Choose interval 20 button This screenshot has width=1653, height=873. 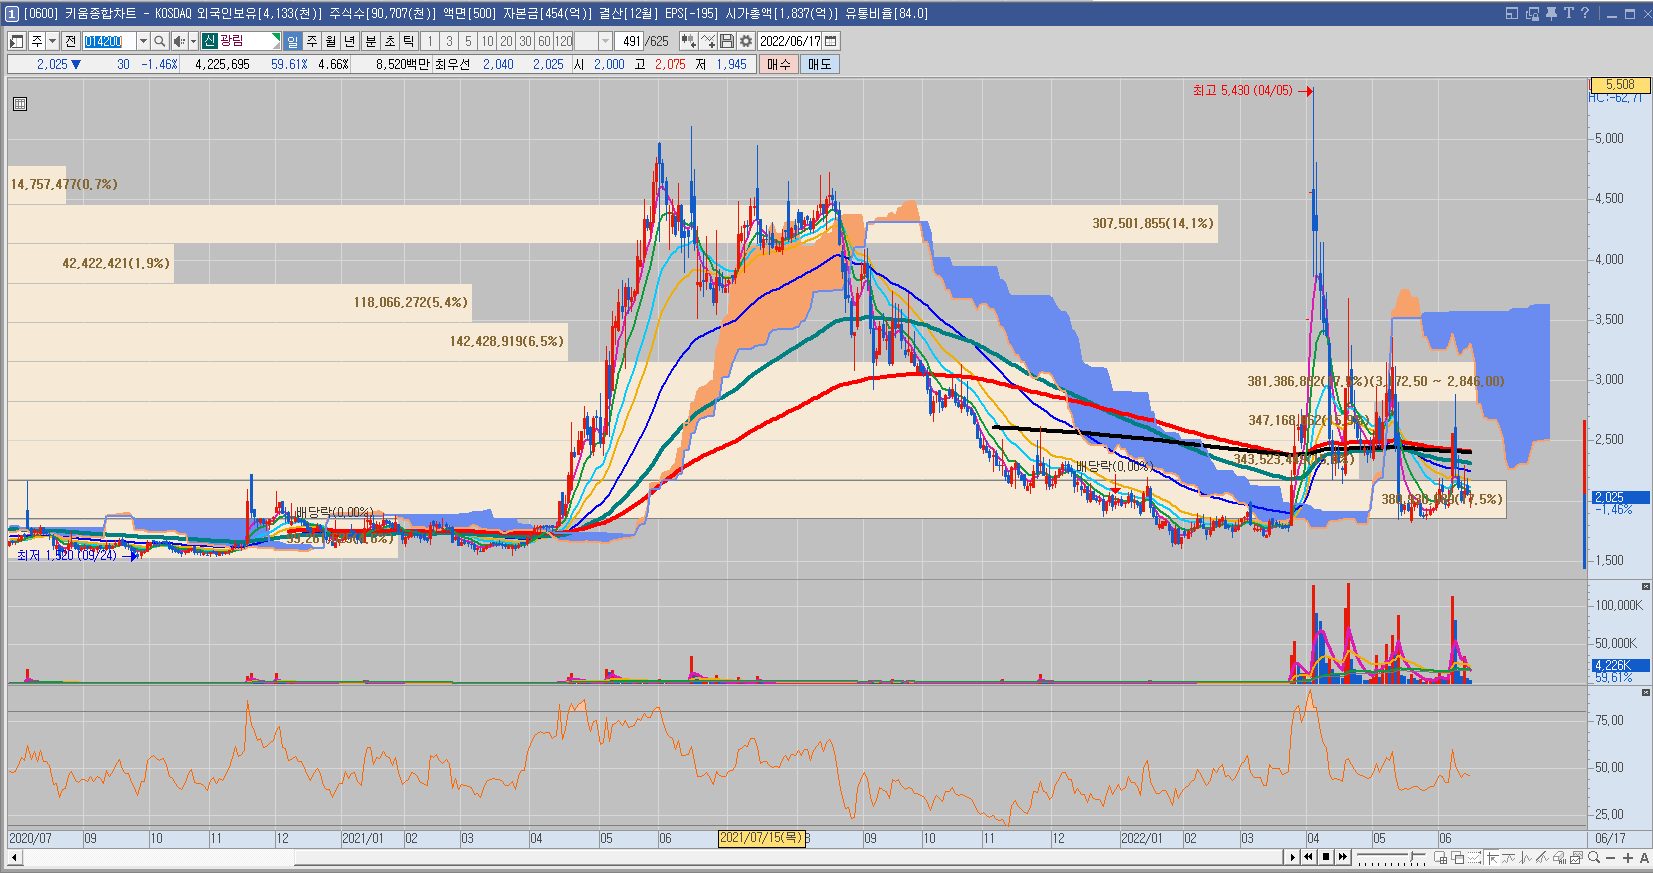coord(506,41)
